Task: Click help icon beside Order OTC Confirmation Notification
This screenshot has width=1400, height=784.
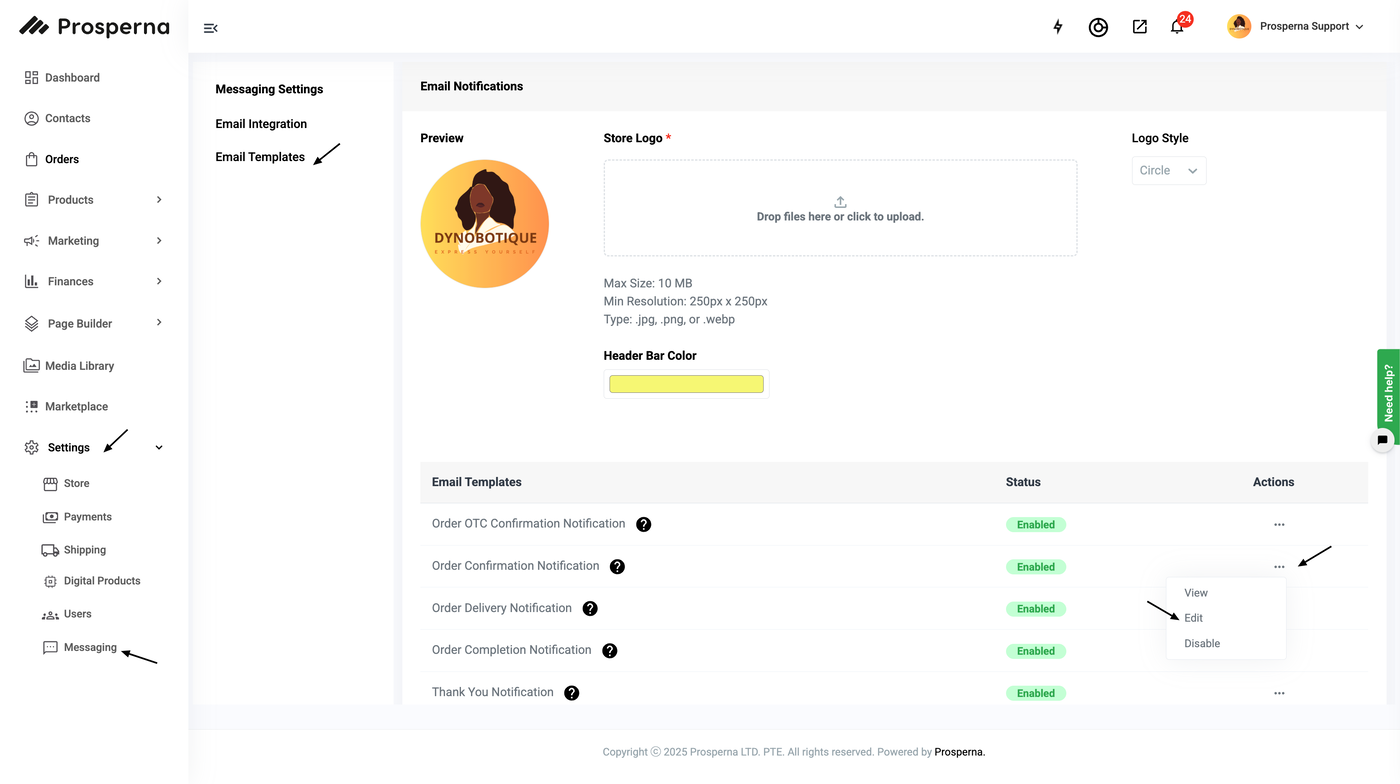Action: coord(644,524)
